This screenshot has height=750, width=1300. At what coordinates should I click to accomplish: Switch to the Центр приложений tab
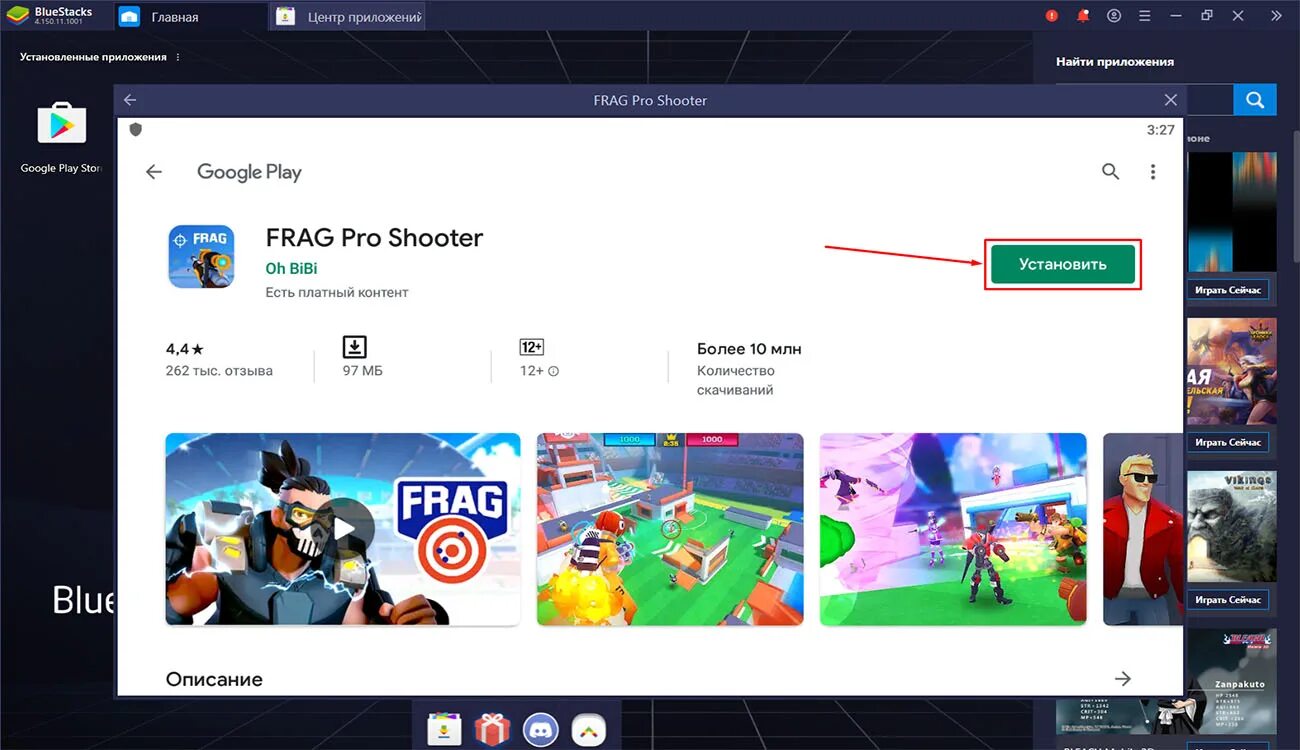(x=349, y=17)
